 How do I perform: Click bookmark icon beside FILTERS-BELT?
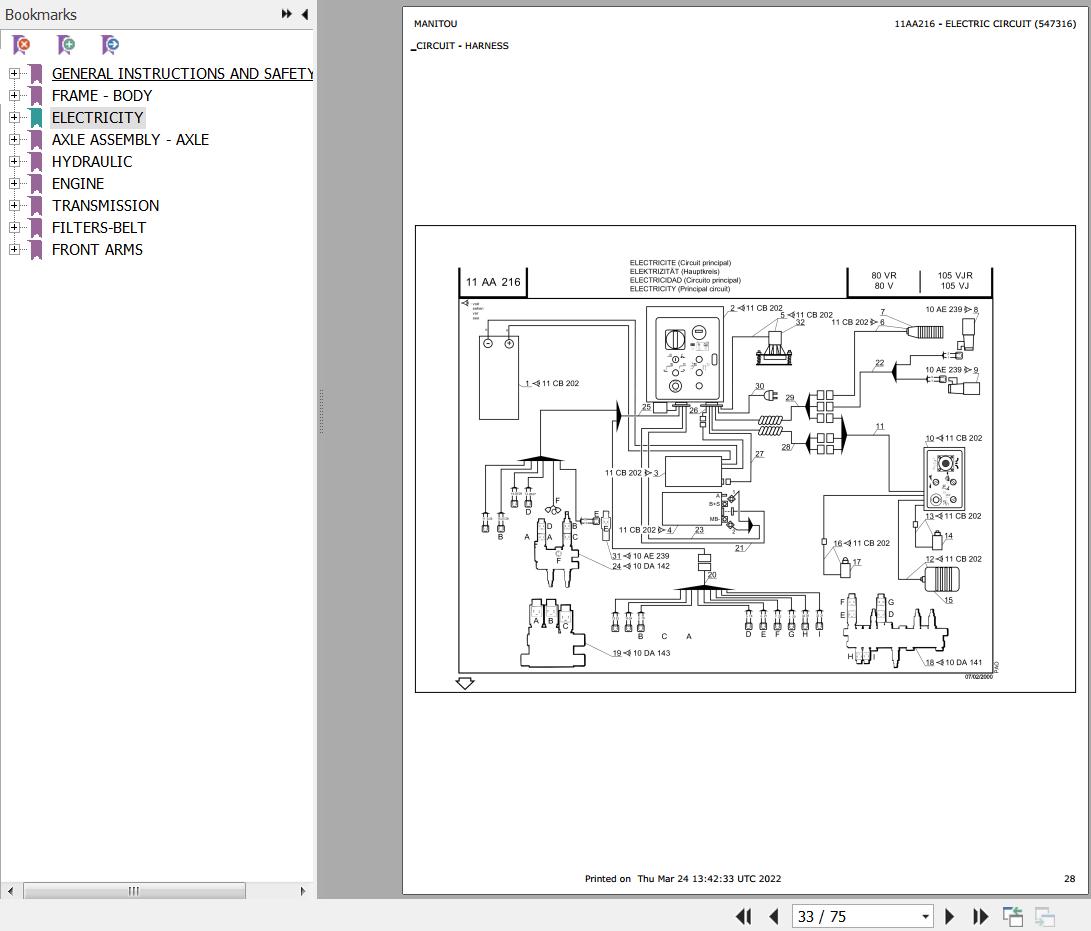tap(36, 228)
